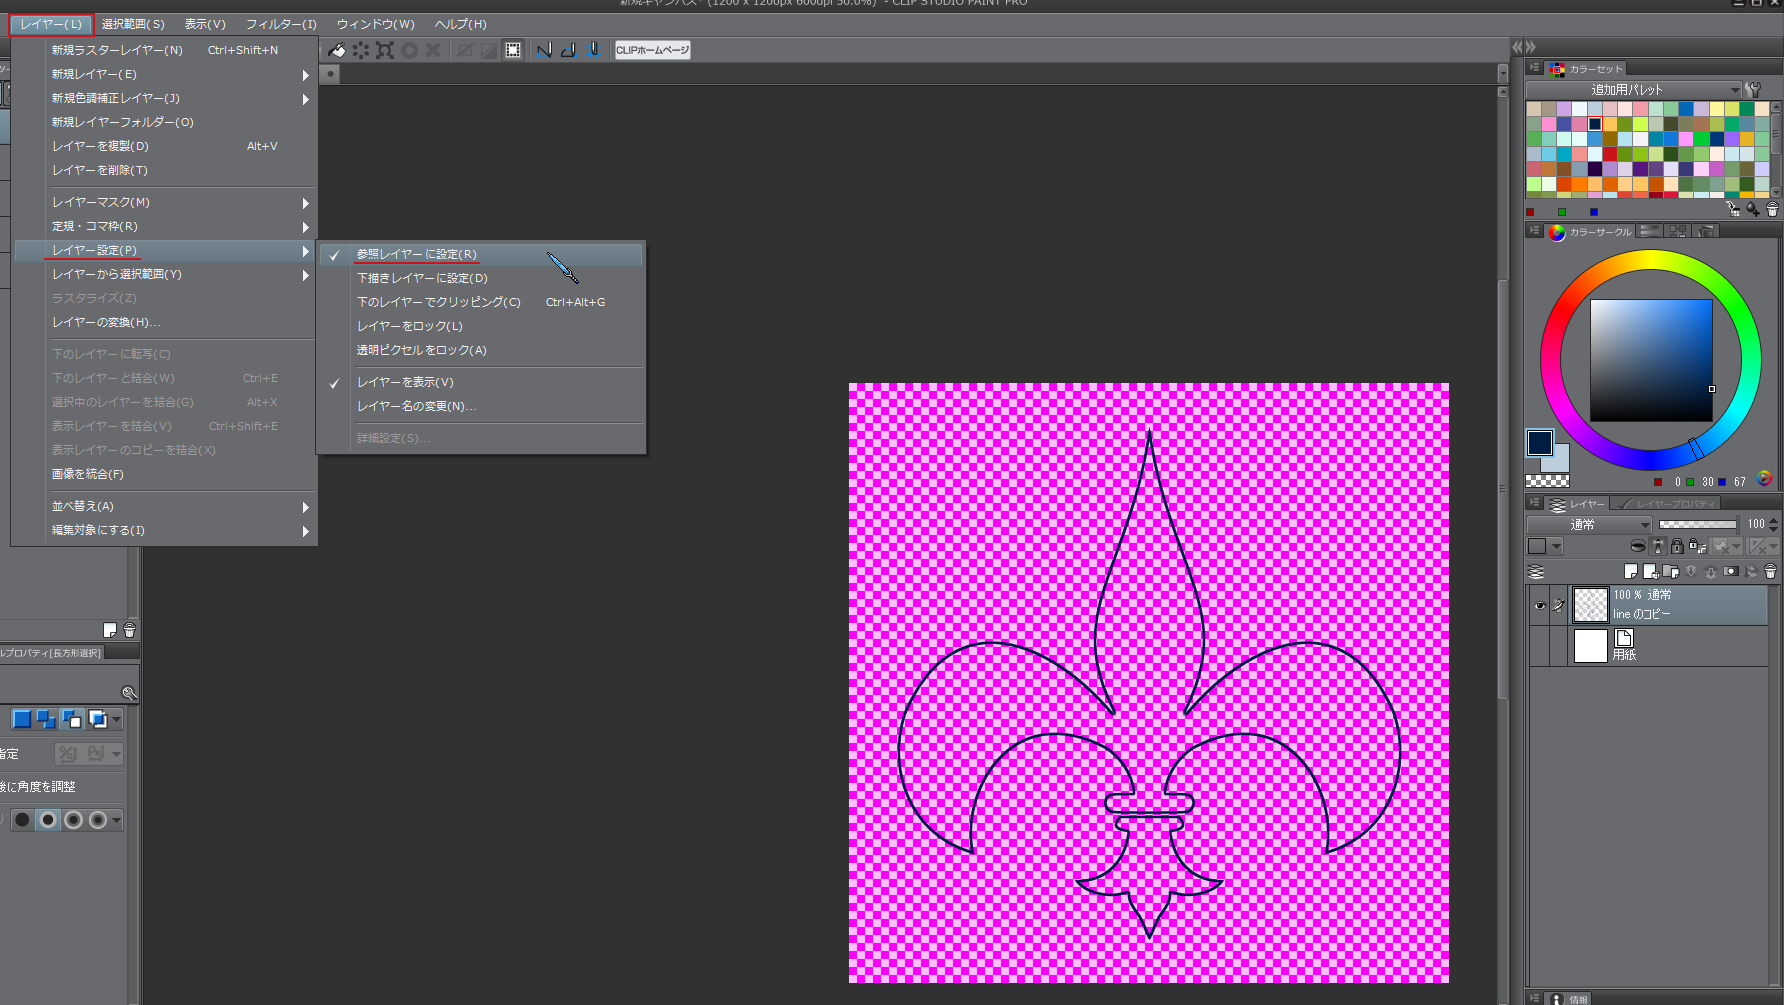Viewport: 1784px width, 1005px height.
Task: Click the dark navy foreground color swatch
Action: pyautogui.click(x=1539, y=442)
